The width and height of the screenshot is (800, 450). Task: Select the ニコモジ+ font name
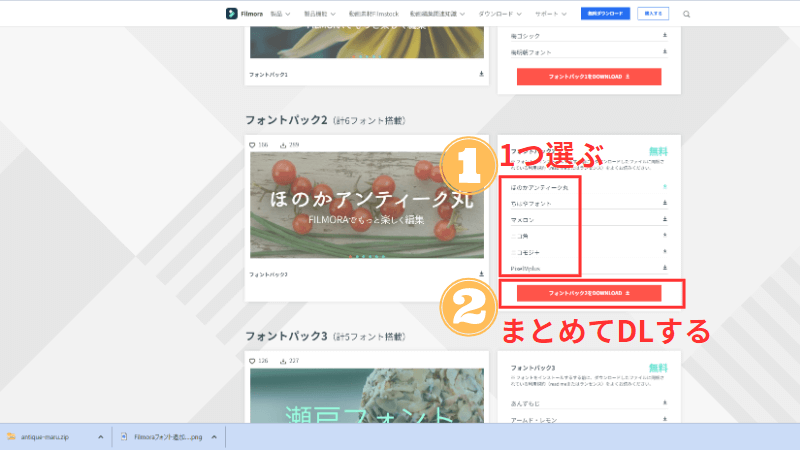524,252
